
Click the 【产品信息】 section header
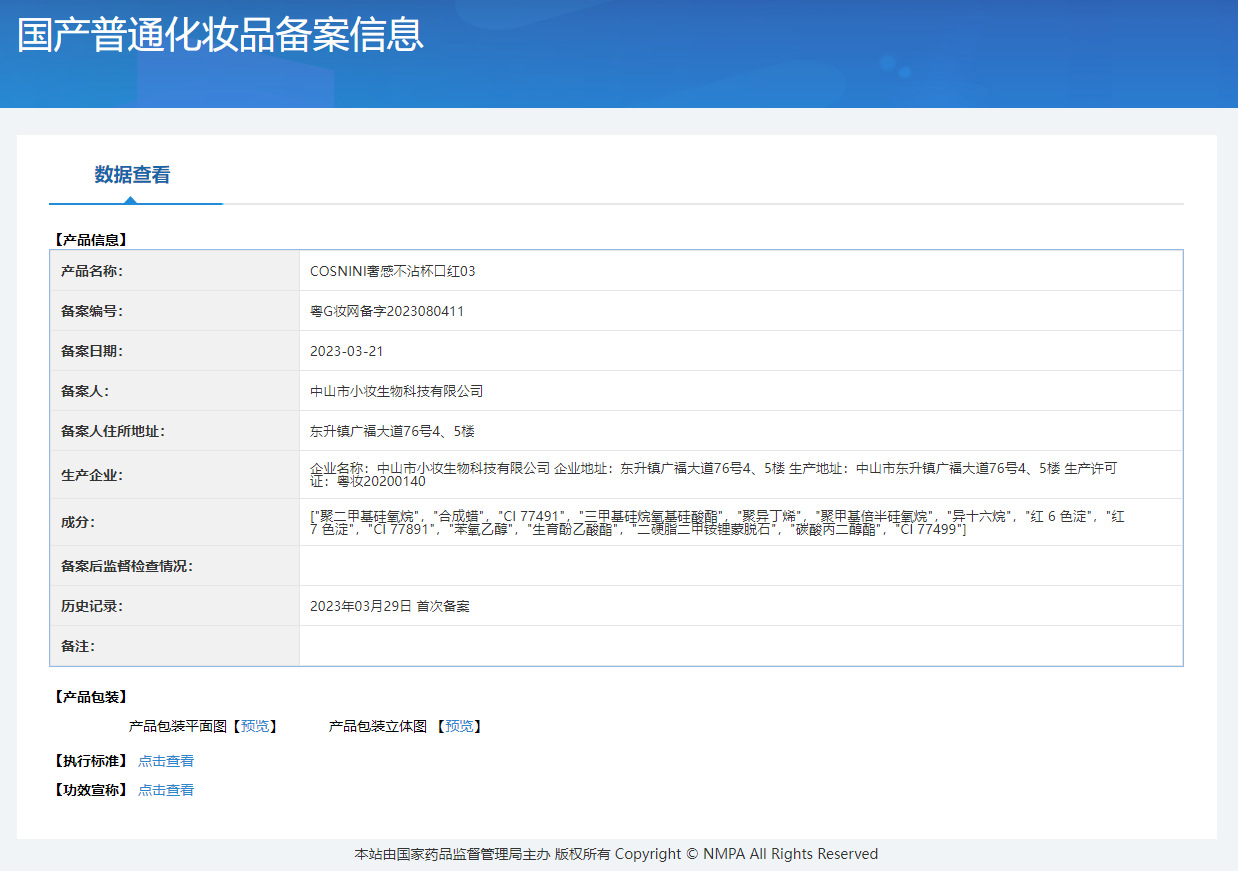pos(88,238)
